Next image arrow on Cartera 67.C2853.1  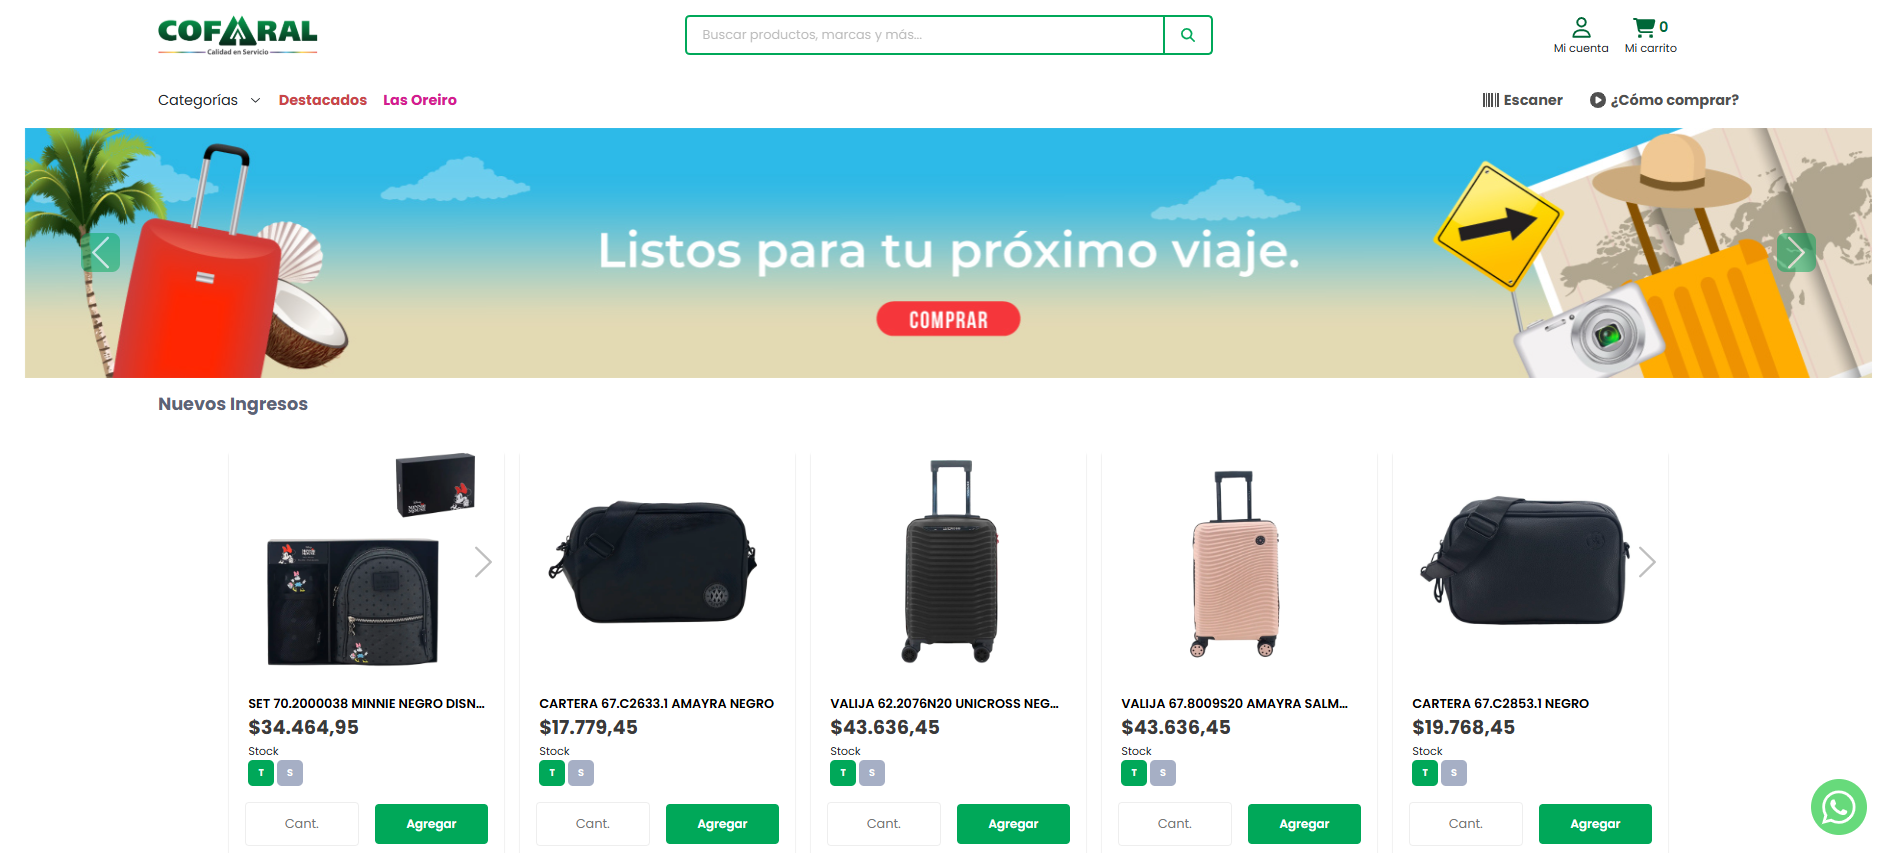(1647, 562)
